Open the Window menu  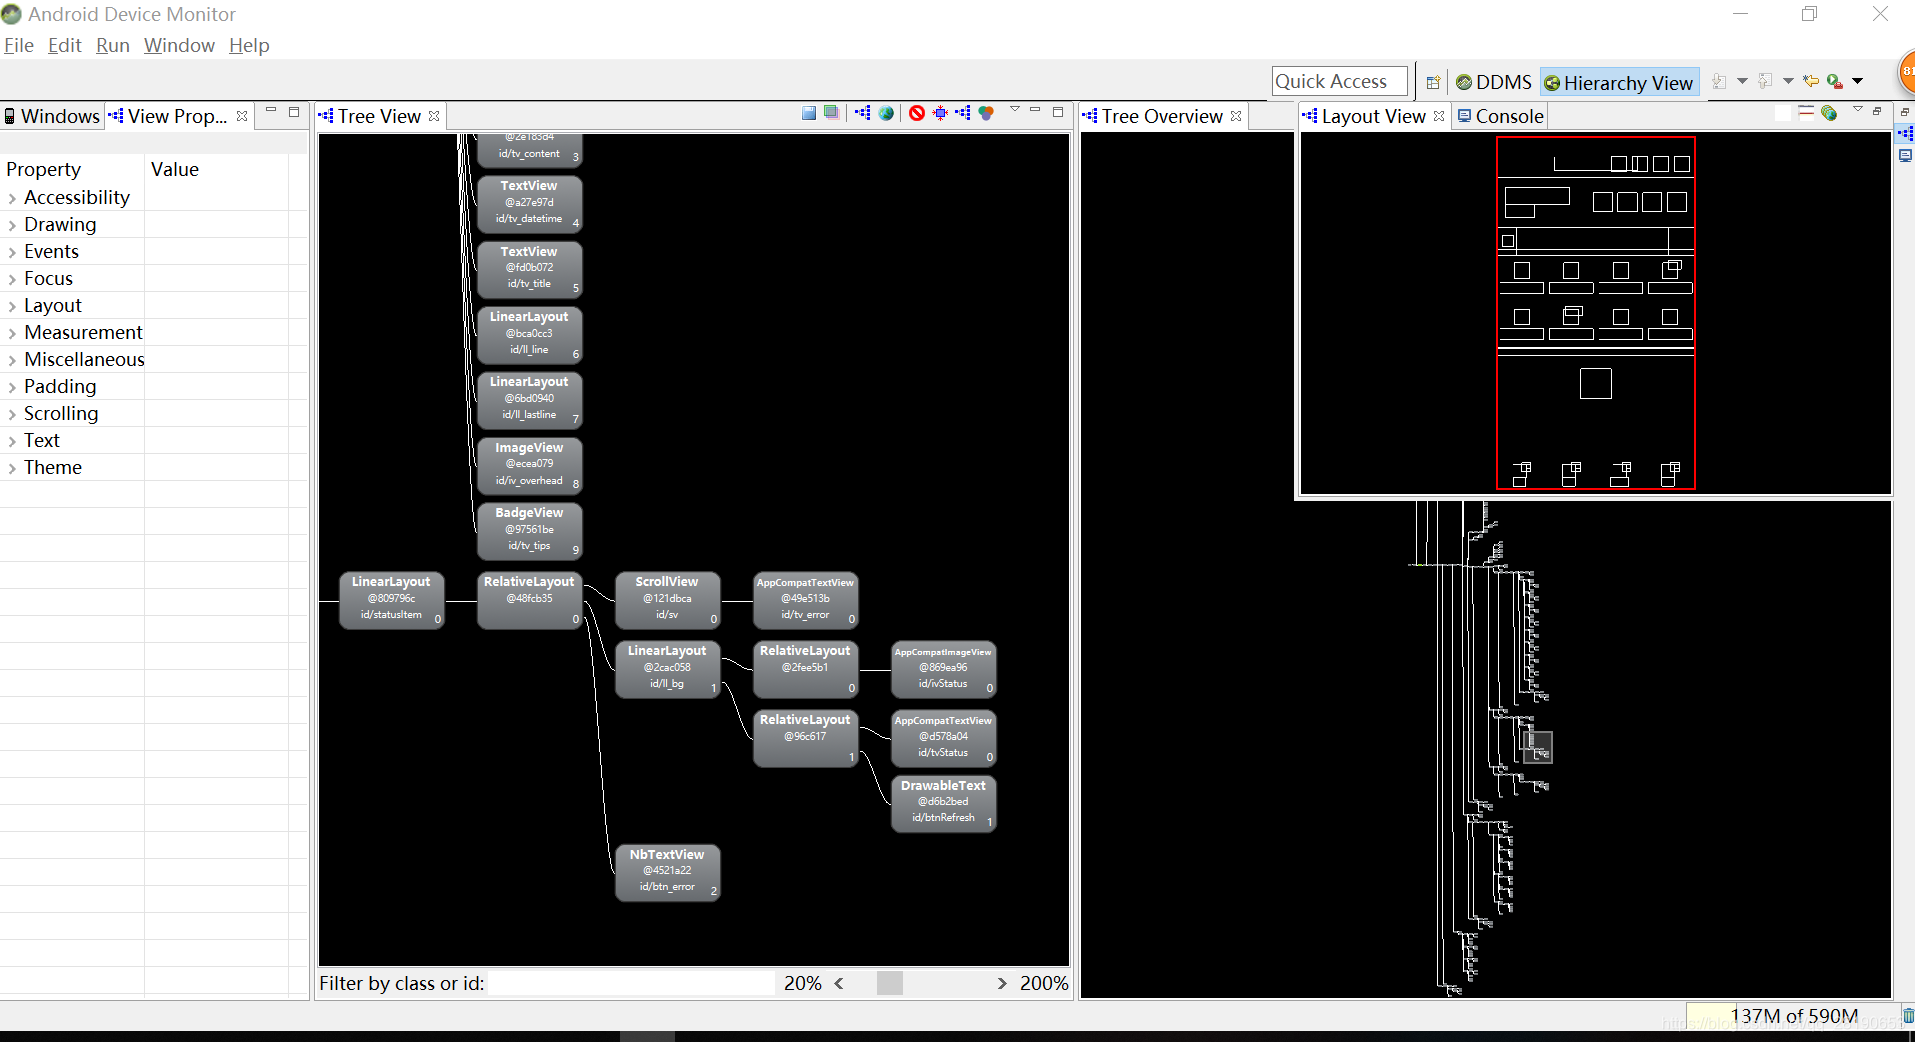179,45
